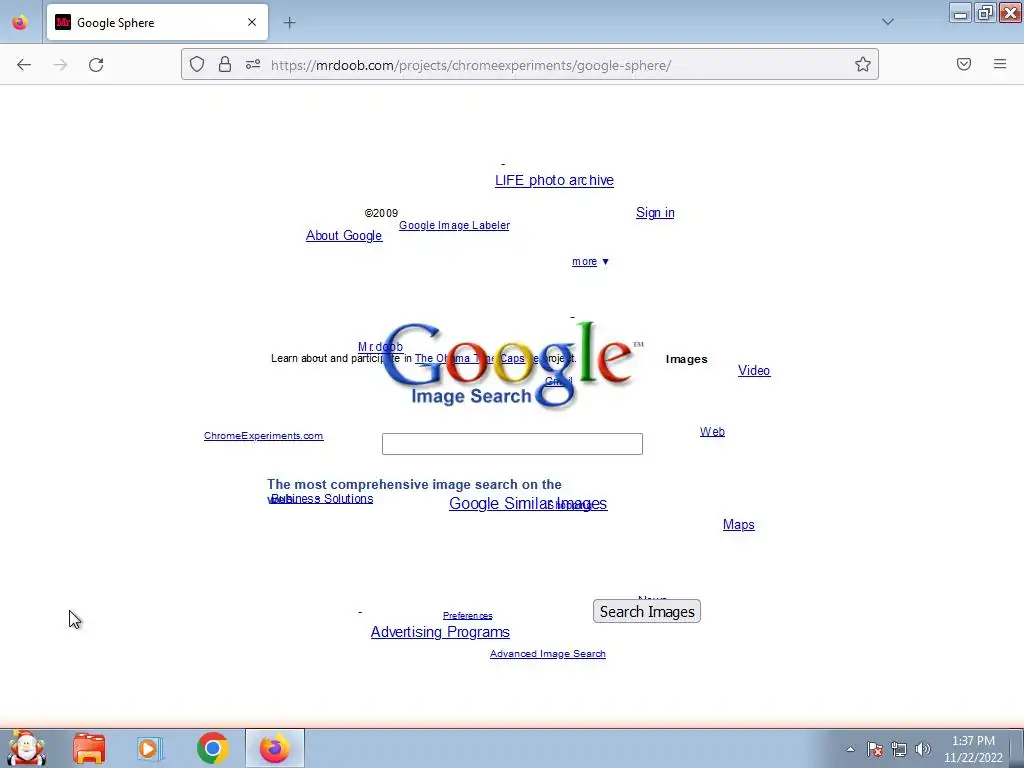Image resolution: width=1024 pixels, height=768 pixels.
Task: Open the Preferences link
Action: click(x=468, y=615)
